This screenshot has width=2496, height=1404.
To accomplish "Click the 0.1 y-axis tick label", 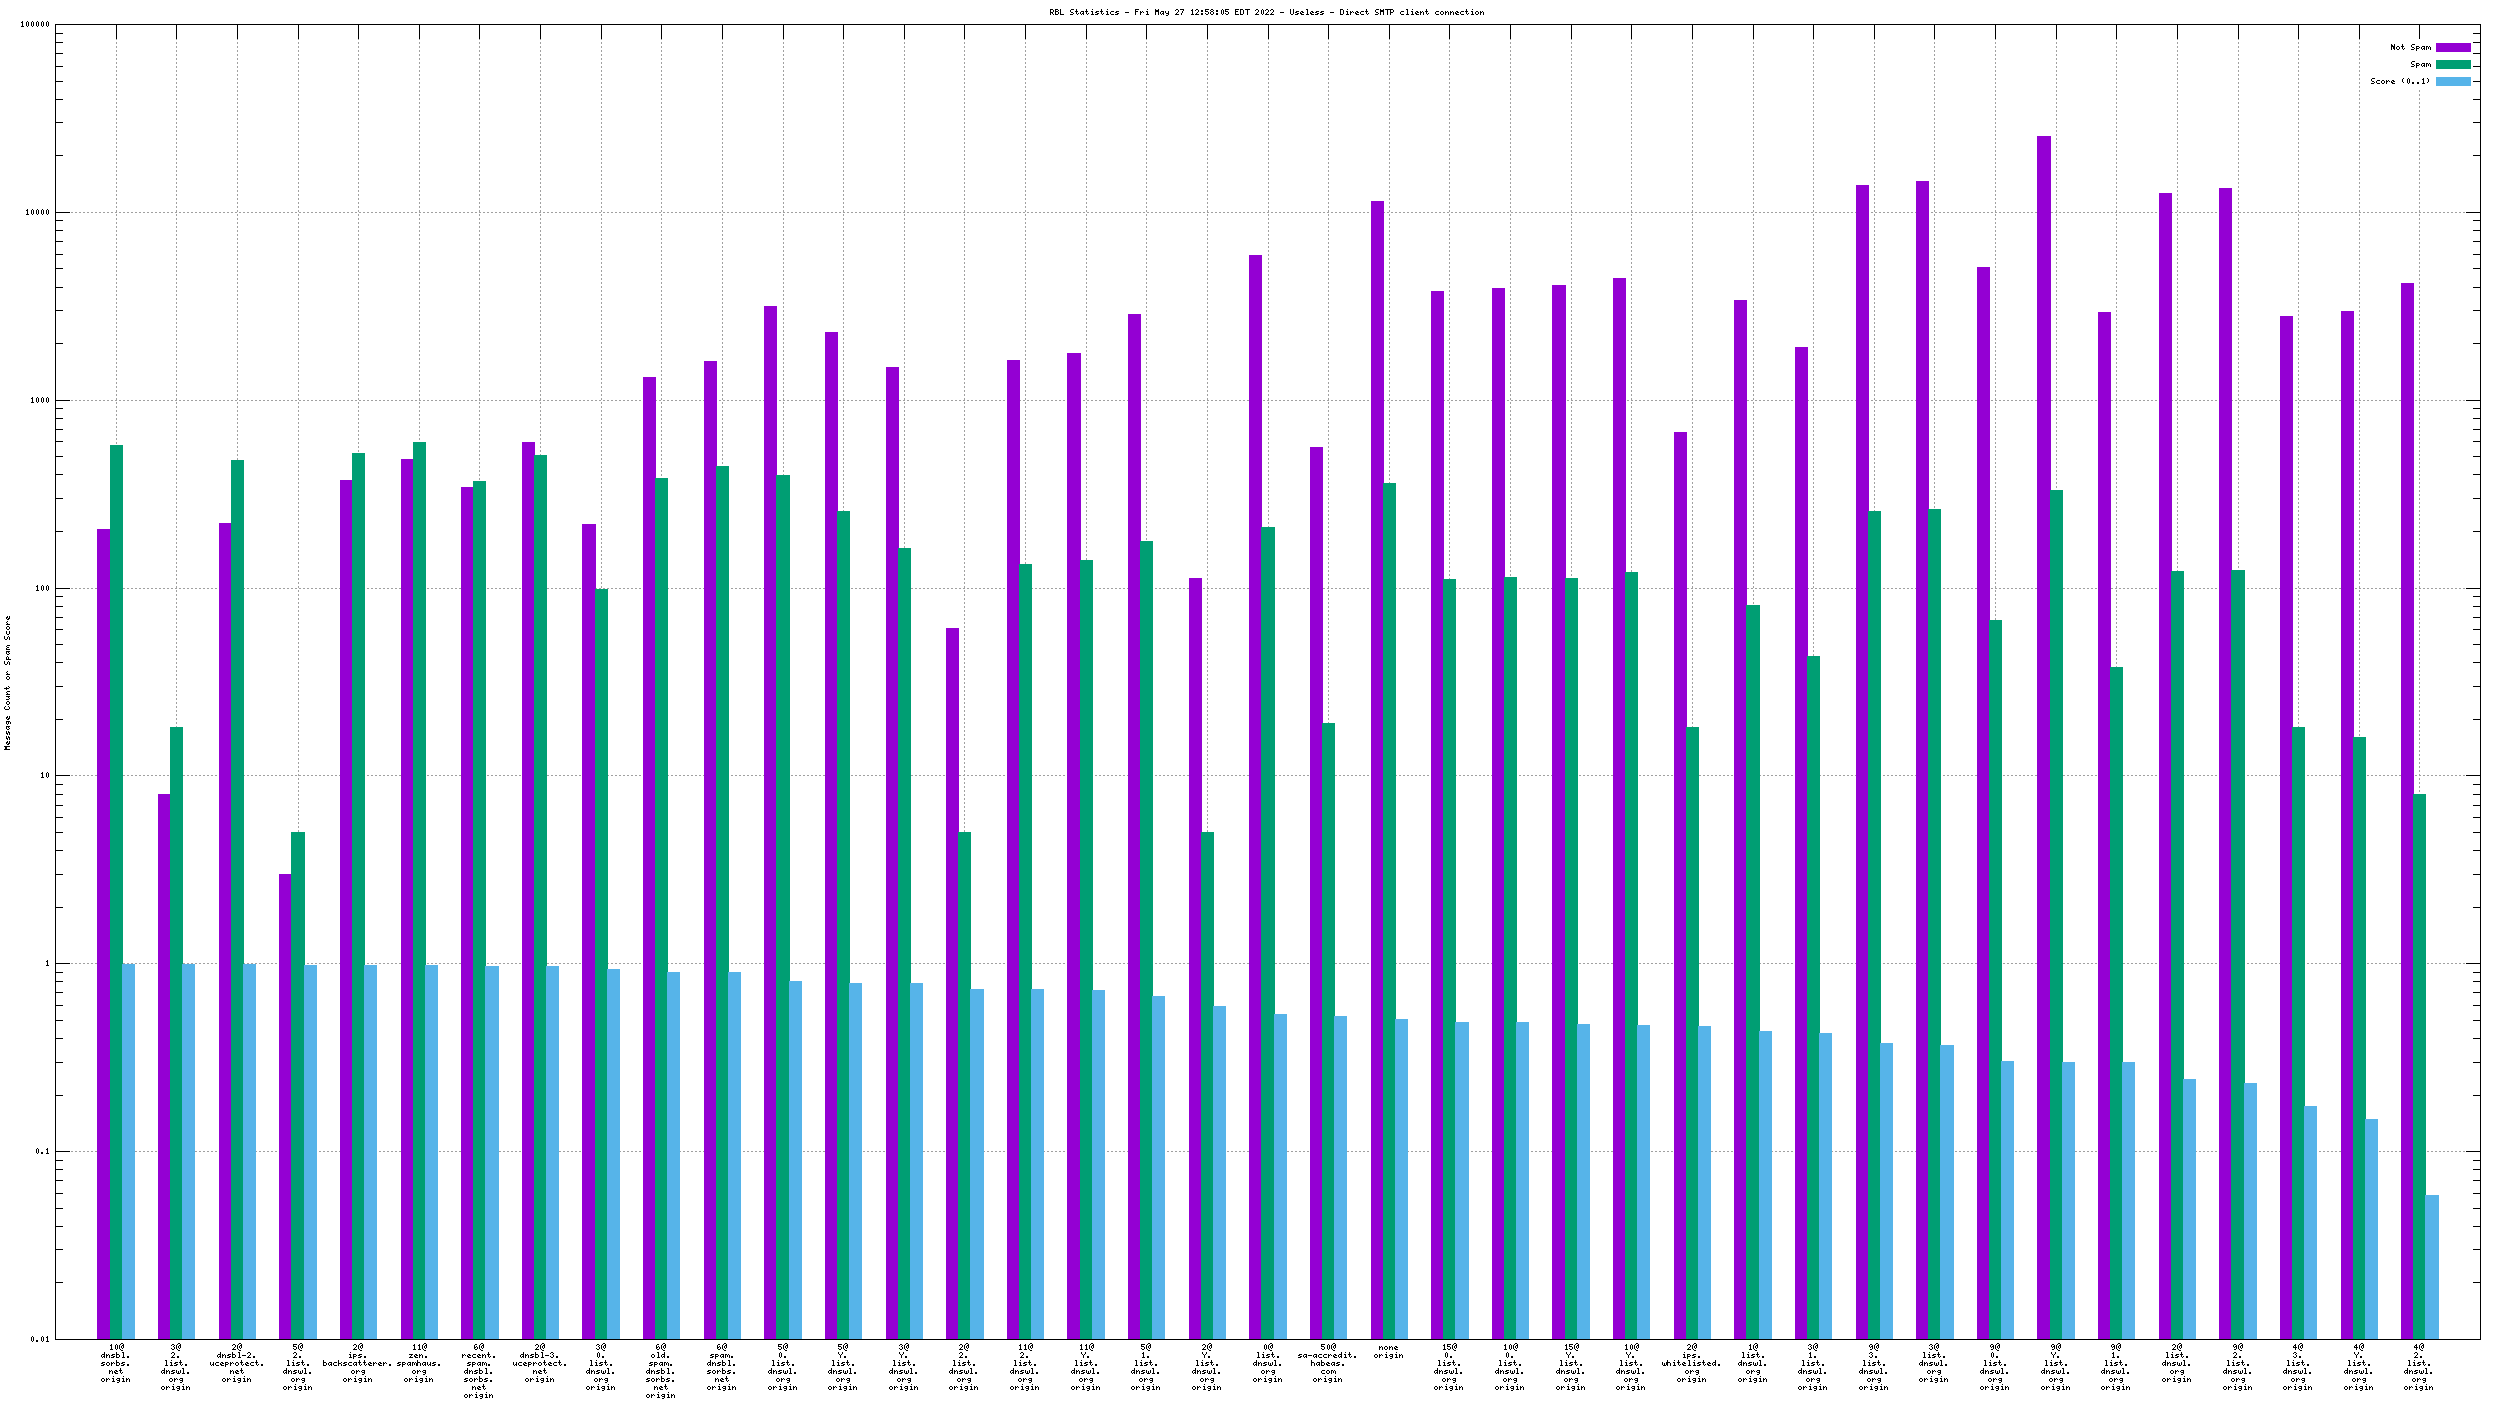I will pos(42,1151).
